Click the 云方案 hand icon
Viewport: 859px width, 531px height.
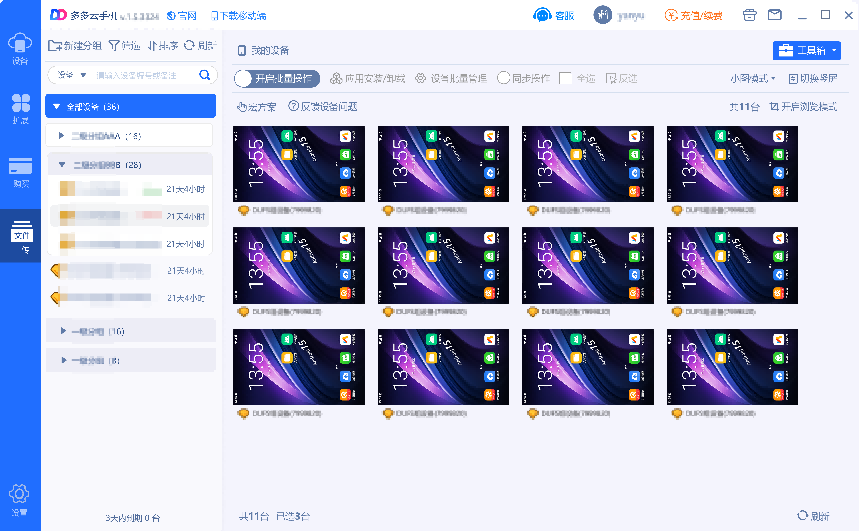tap(242, 107)
